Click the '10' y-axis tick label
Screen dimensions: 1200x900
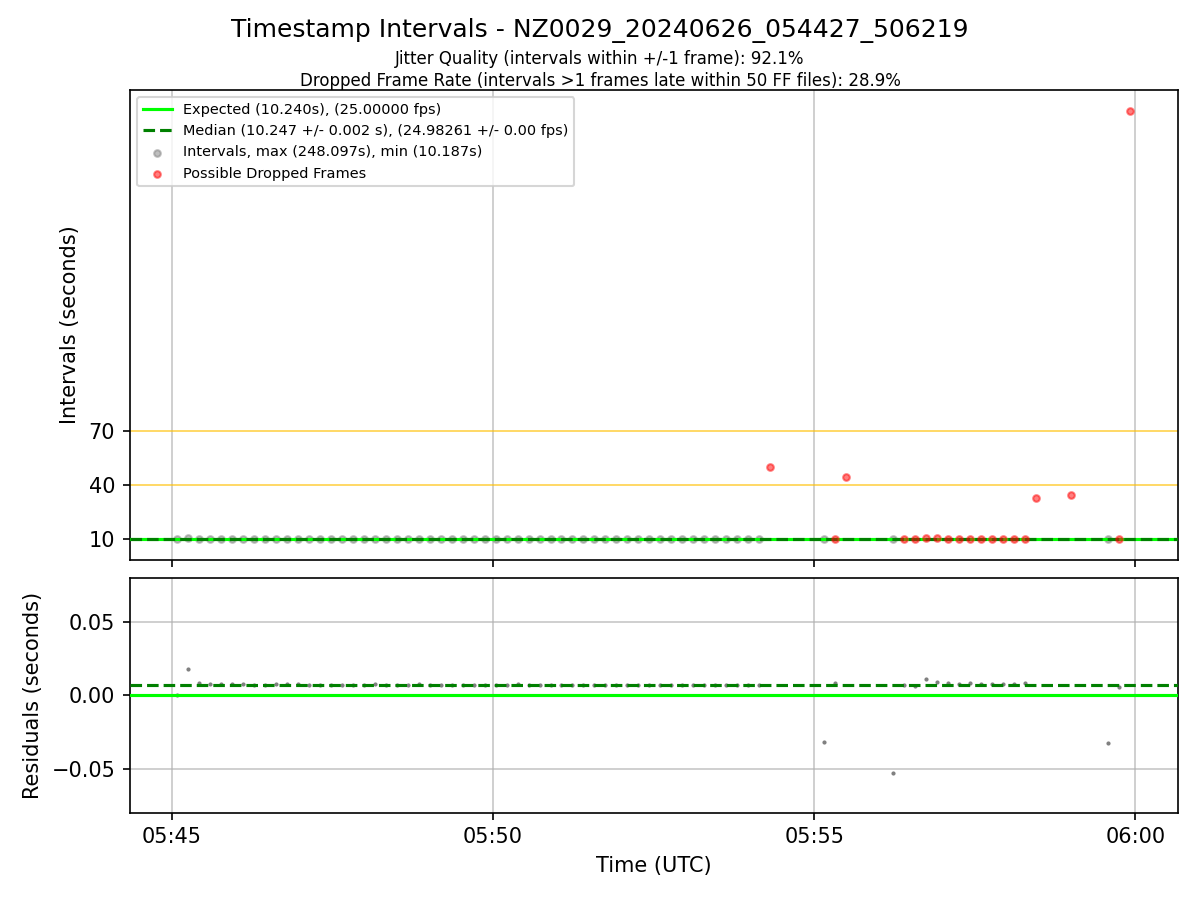point(104,540)
